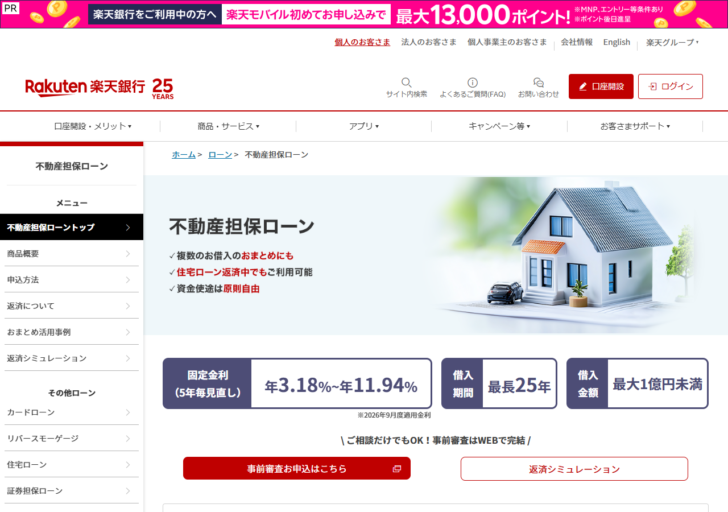Expand the アプリ menu
Screen dimensions: 728x512
tap(364, 126)
